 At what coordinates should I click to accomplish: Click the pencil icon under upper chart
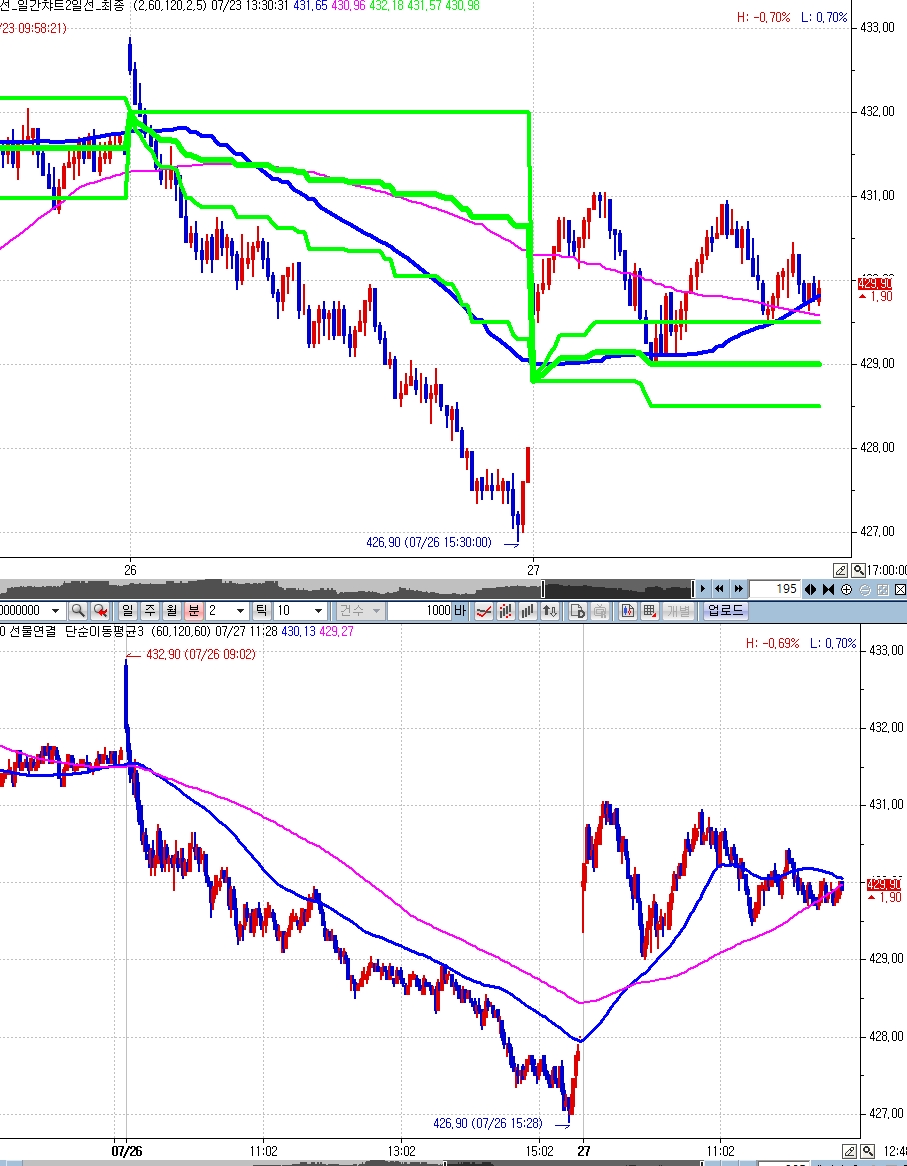click(841, 570)
